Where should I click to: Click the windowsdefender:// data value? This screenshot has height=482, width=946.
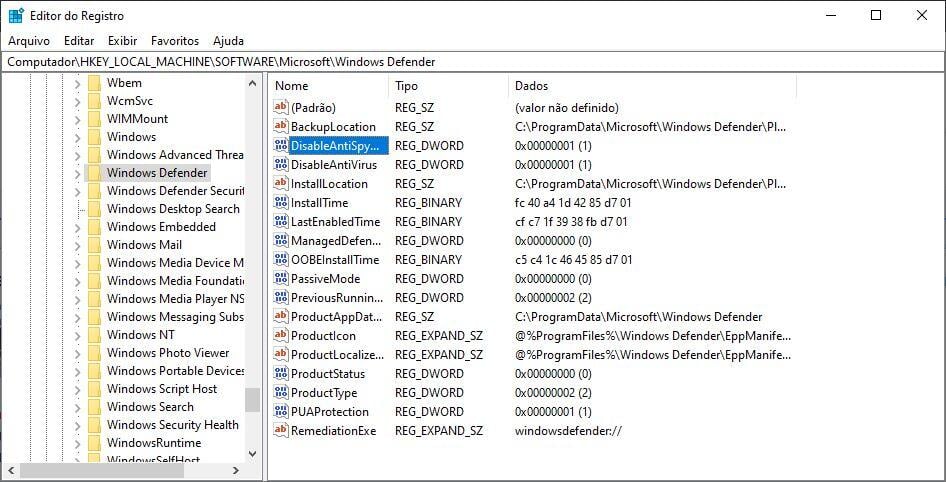click(x=568, y=431)
